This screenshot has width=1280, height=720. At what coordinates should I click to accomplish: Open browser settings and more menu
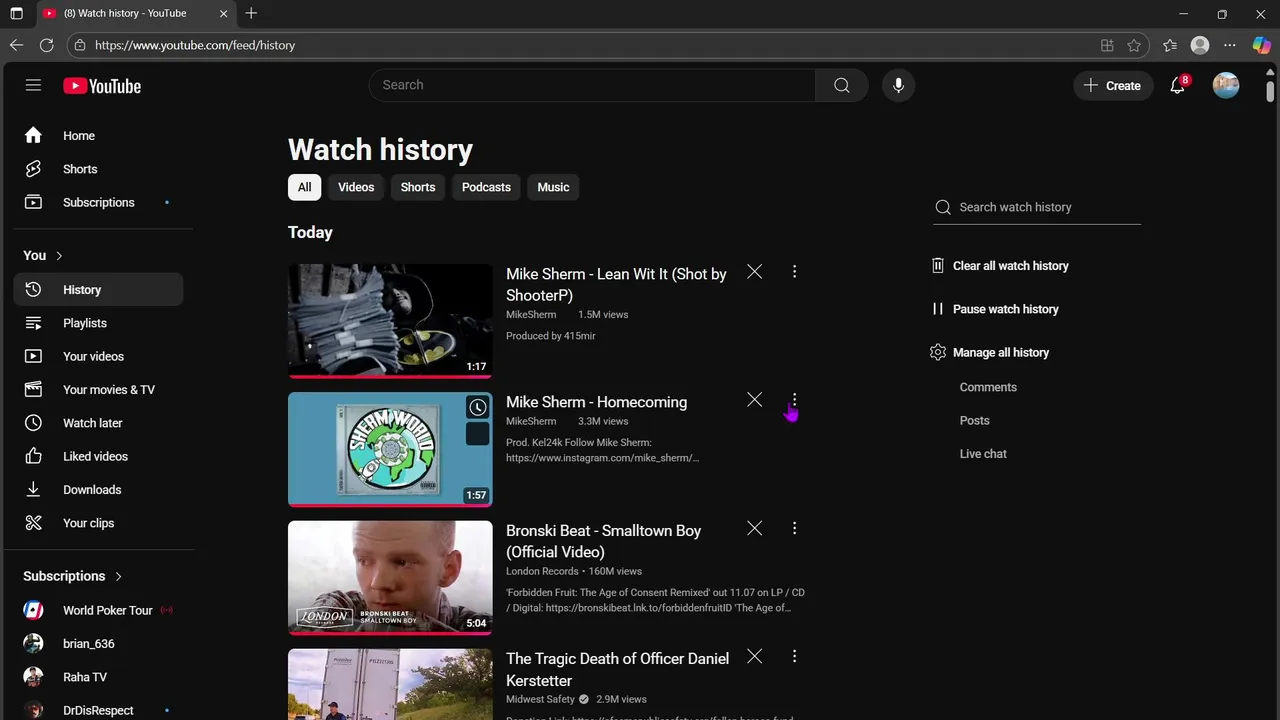click(1230, 45)
